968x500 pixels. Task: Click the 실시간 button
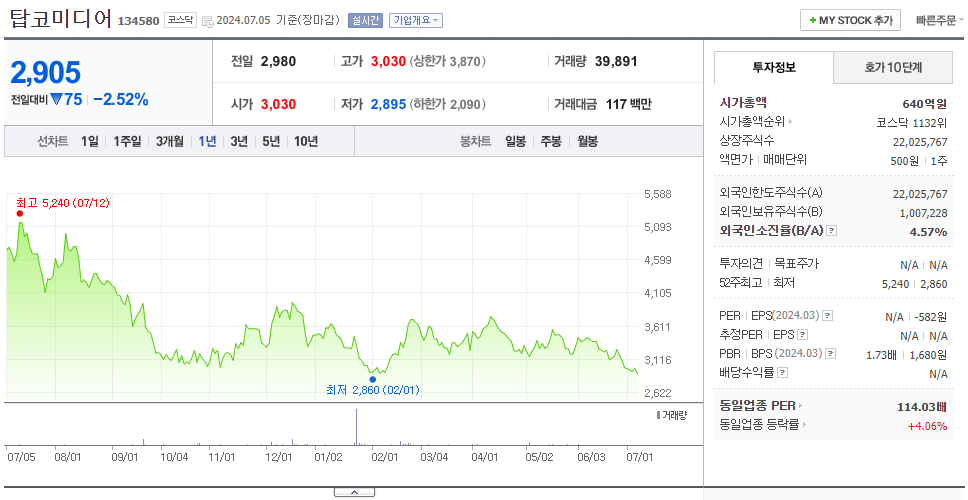[365, 20]
